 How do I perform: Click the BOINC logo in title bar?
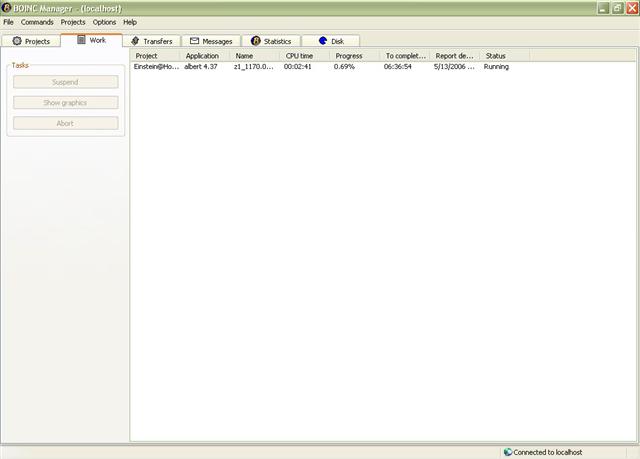point(6,8)
